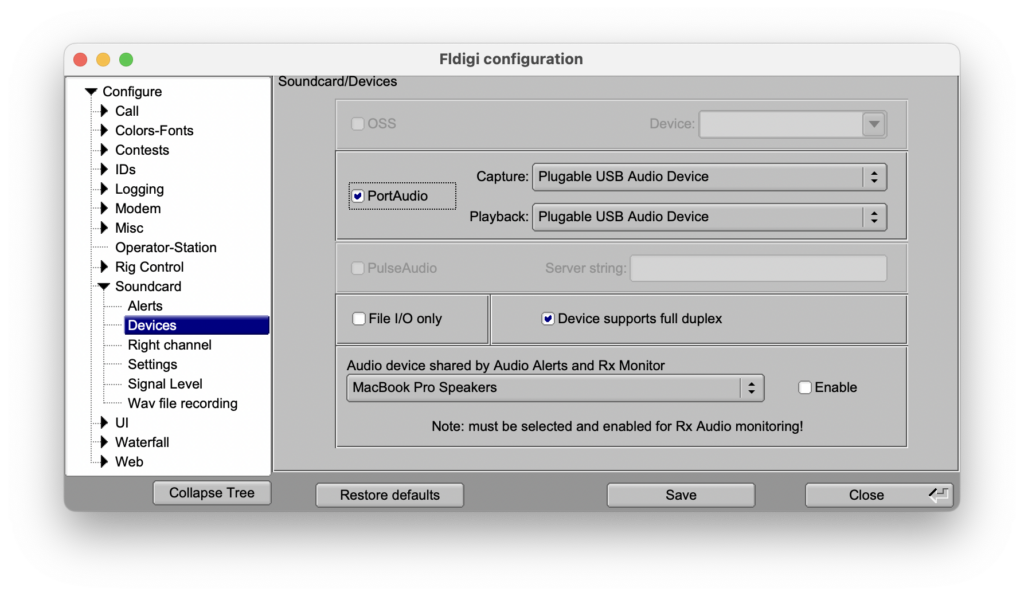Expand the Call tree node arrow
The image size is (1024, 596).
click(103, 111)
